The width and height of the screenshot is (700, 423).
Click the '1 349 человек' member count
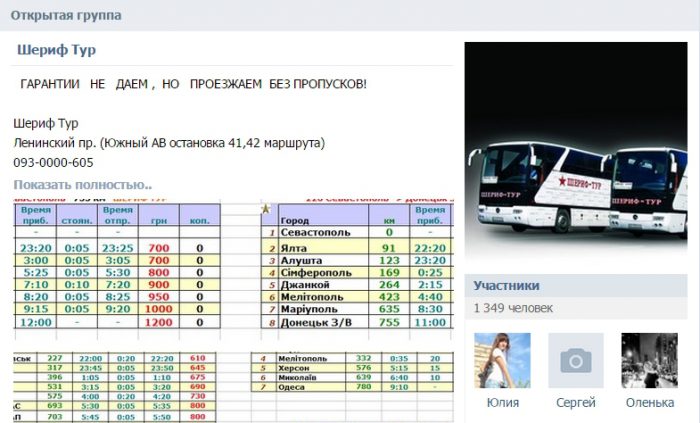click(x=513, y=308)
